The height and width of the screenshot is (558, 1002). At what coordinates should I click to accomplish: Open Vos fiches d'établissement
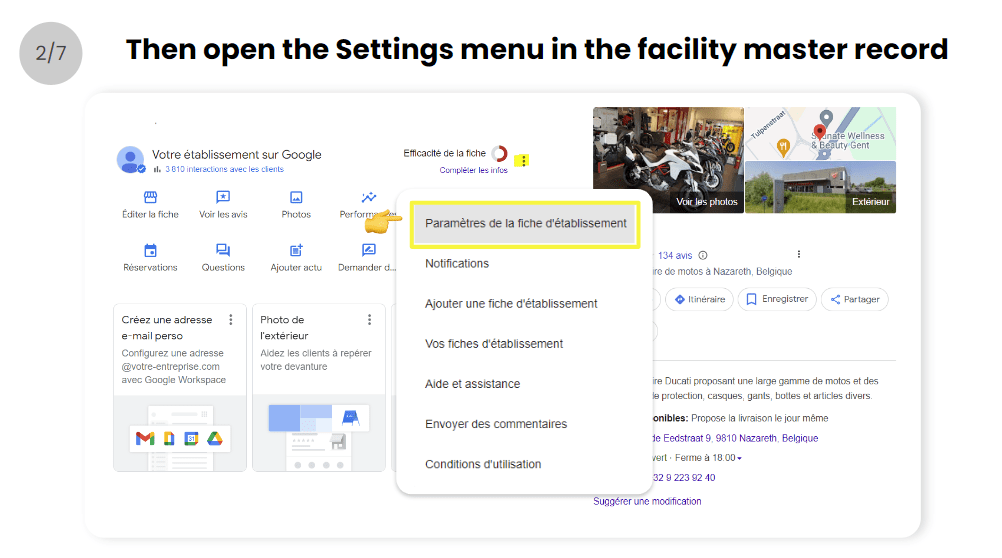[x=494, y=344]
